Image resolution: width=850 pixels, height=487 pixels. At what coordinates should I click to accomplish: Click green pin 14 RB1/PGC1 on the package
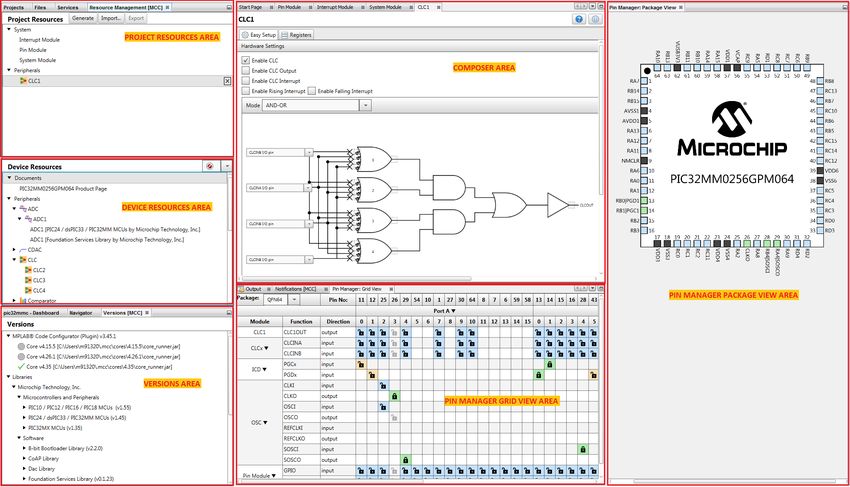point(644,210)
